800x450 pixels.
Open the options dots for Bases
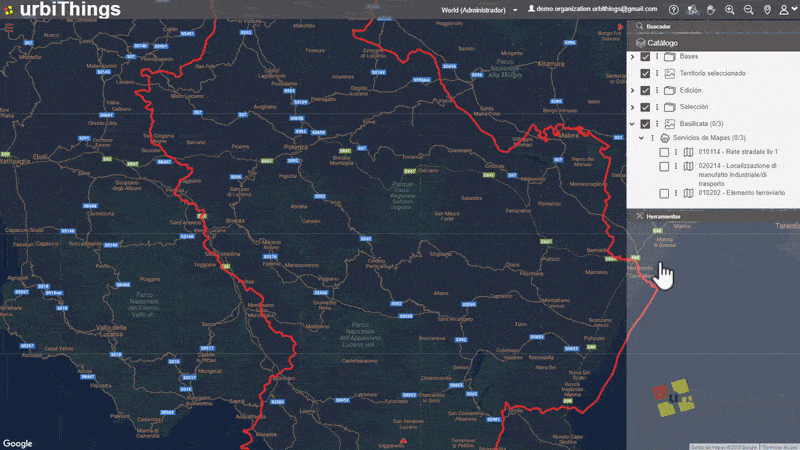[657, 57]
